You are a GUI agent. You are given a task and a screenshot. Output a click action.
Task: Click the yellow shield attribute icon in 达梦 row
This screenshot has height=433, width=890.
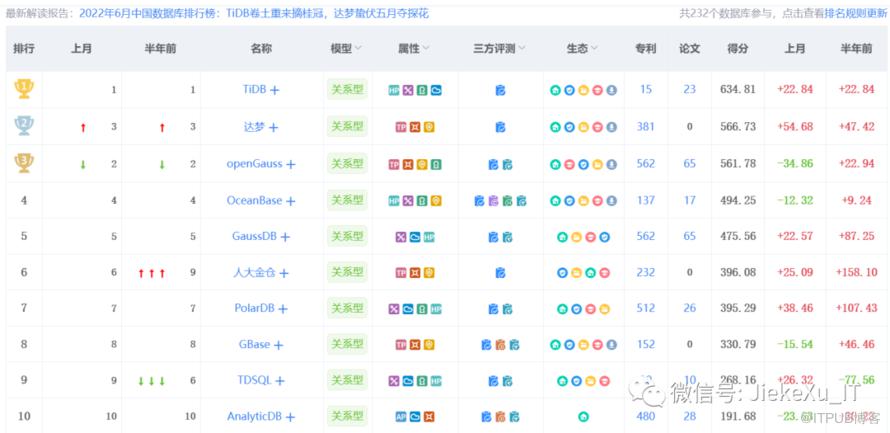click(429, 127)
